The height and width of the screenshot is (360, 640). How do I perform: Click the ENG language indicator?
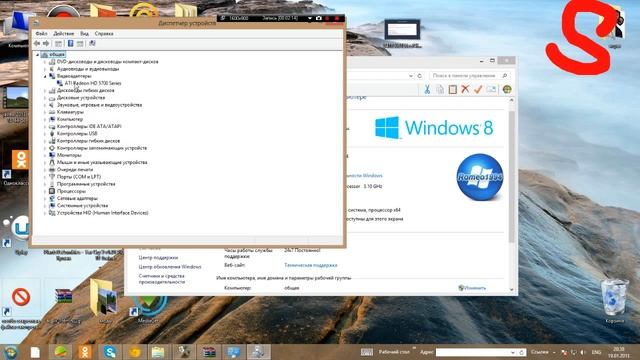[x=596, y=352]
